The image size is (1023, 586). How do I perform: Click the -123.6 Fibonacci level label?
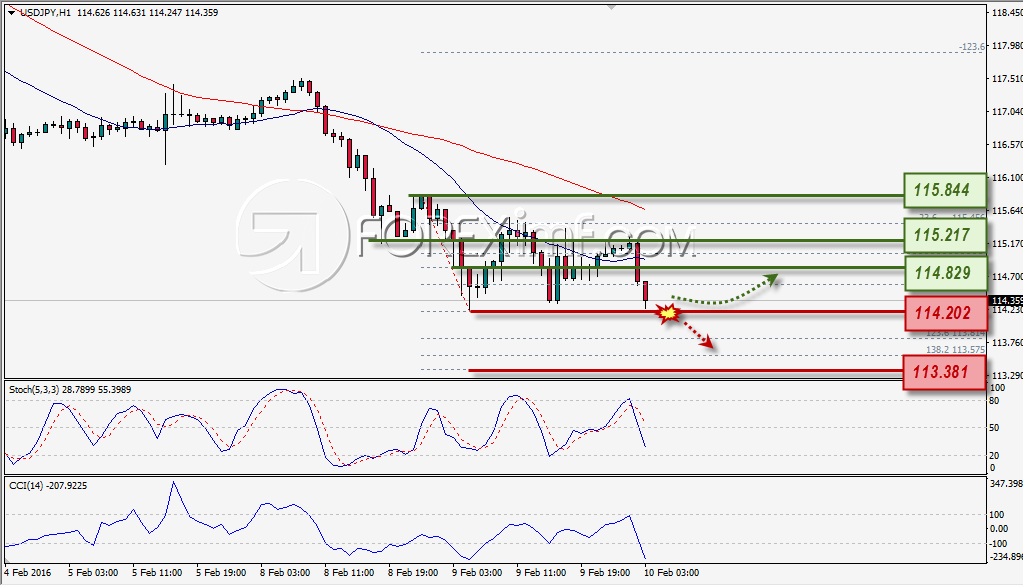coord(971,47)
